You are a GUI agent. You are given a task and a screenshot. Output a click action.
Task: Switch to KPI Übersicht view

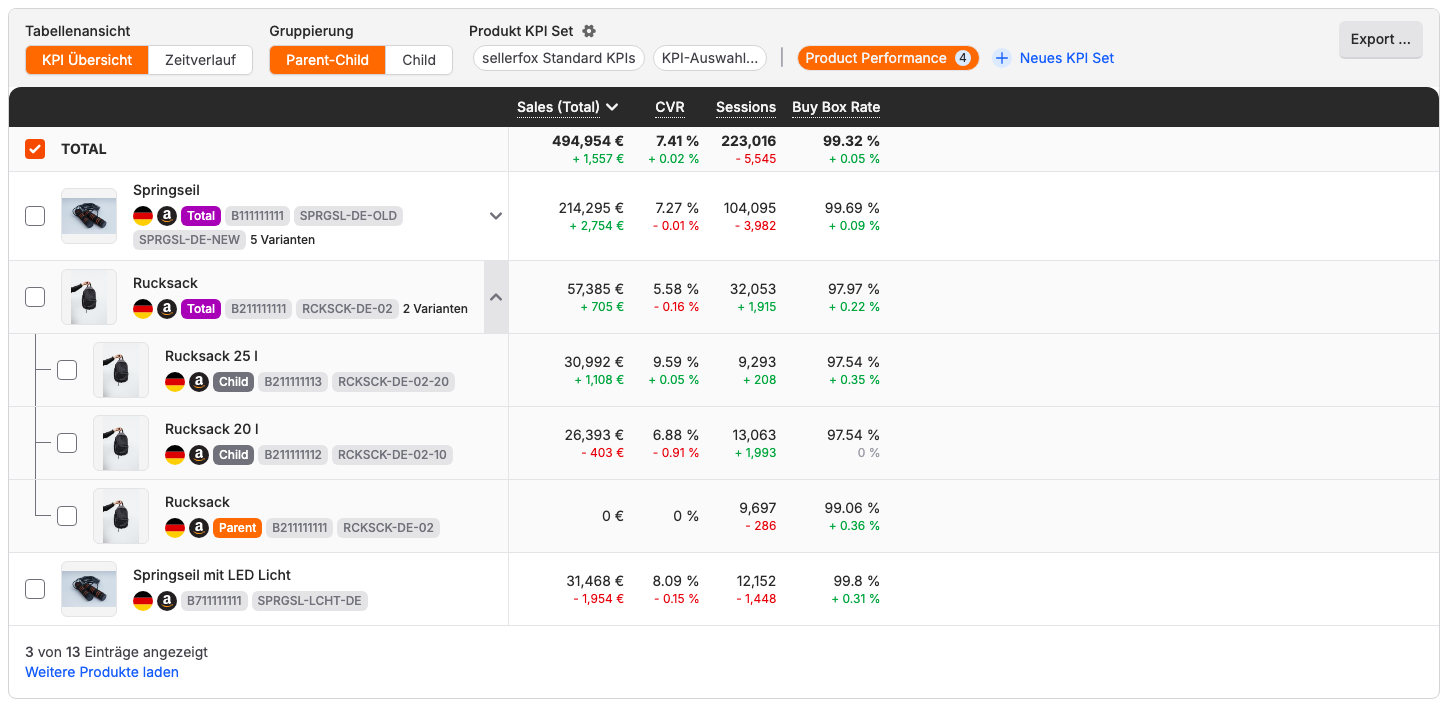pos(87,60)
